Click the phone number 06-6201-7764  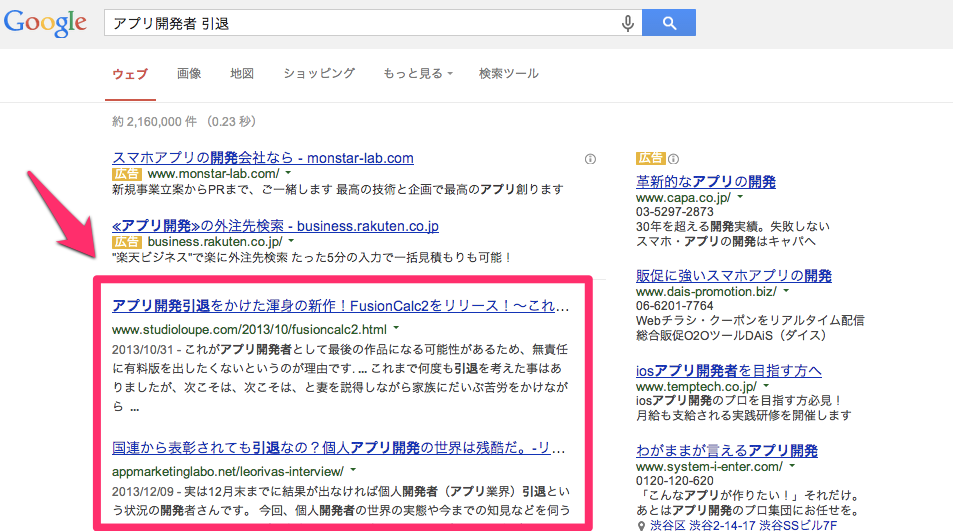[675, 306]
